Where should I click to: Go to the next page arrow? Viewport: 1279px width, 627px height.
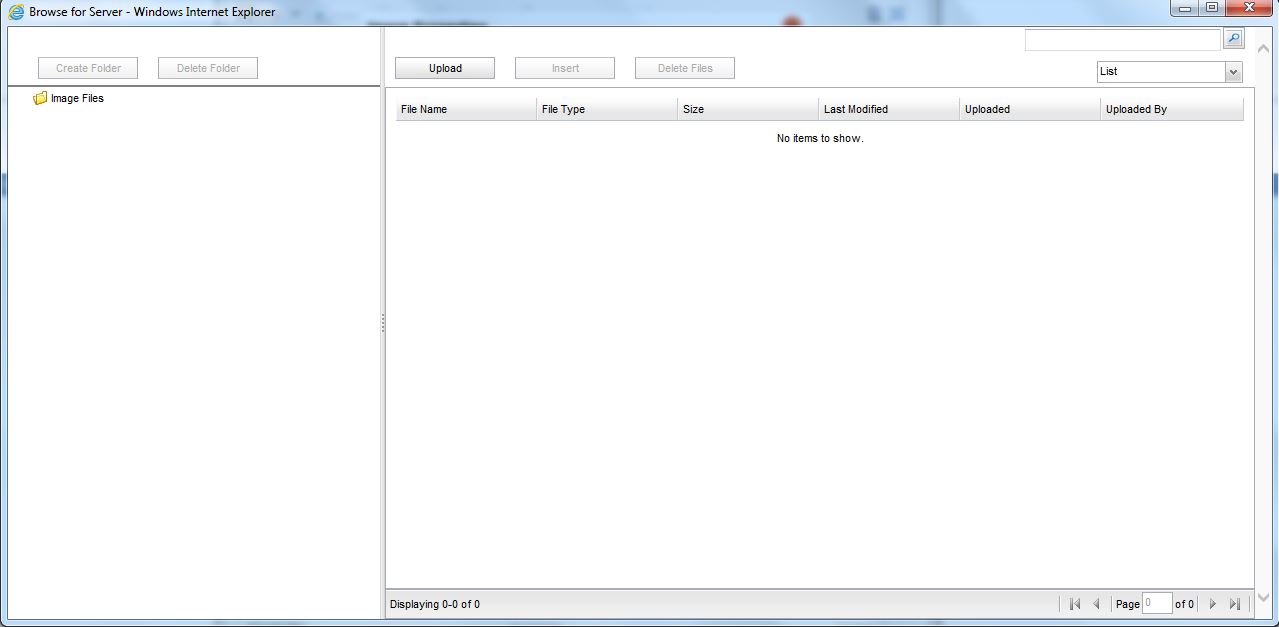point(1213,604)
